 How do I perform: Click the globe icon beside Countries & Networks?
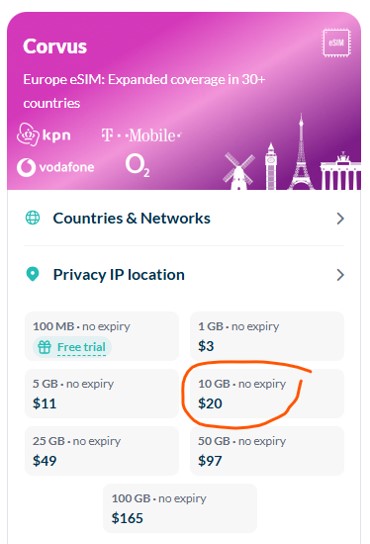click(33, 218)
